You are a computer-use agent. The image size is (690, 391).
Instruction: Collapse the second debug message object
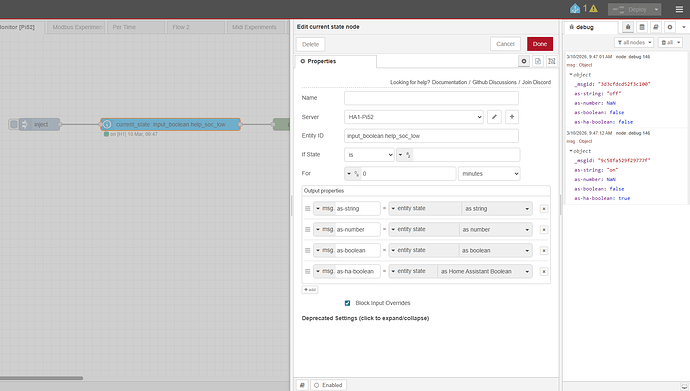[571, 151]
